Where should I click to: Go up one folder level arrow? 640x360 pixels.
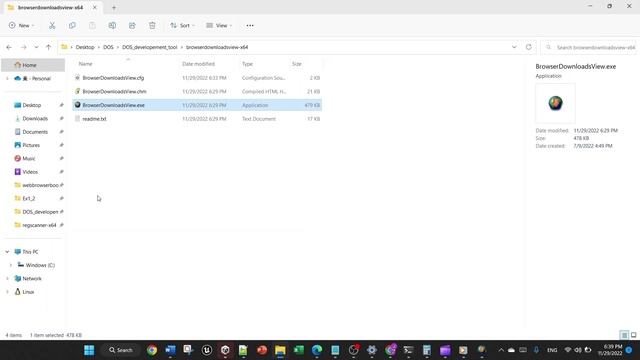click(49, 47)
